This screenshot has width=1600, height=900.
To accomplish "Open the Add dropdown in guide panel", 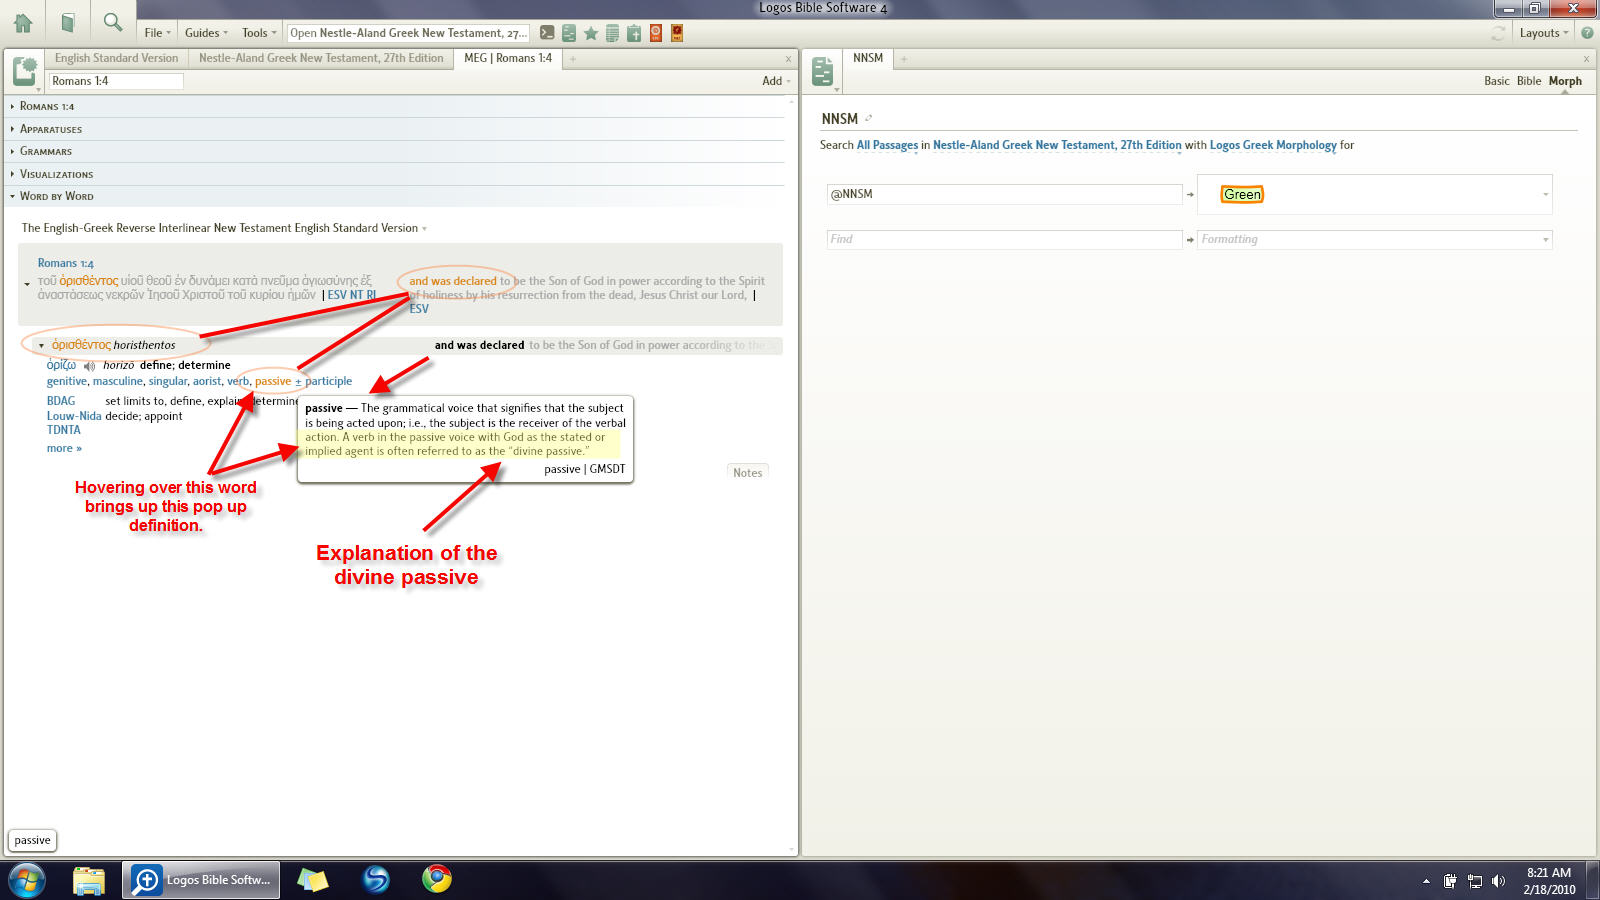I will pyautogui.click(x=776, y=81).
